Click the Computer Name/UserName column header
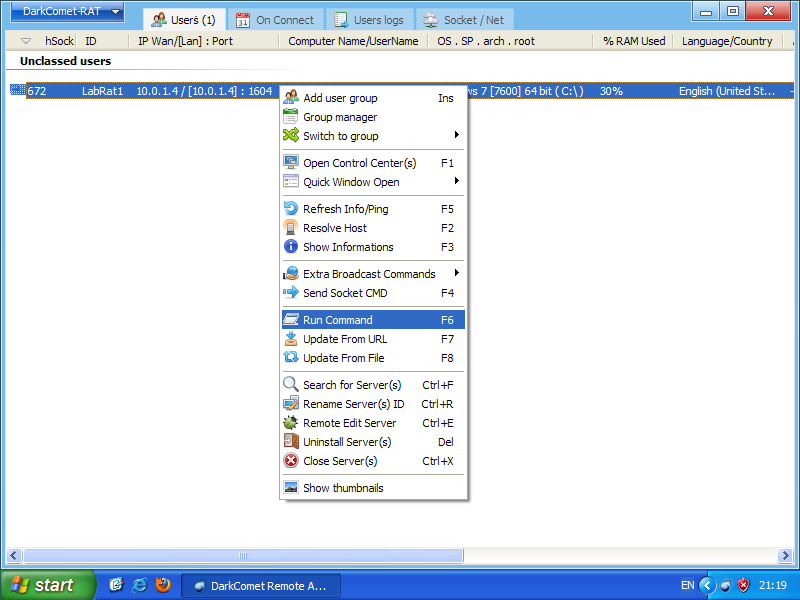This screenshot has width=800, height=600. click(353, 41)
